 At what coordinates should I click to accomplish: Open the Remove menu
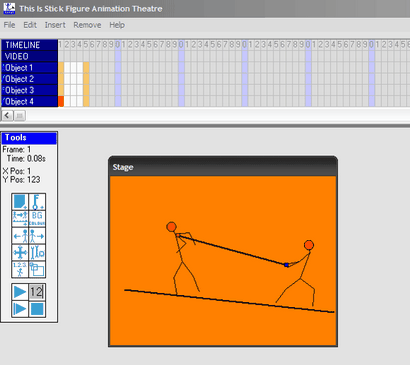point(87,25)
